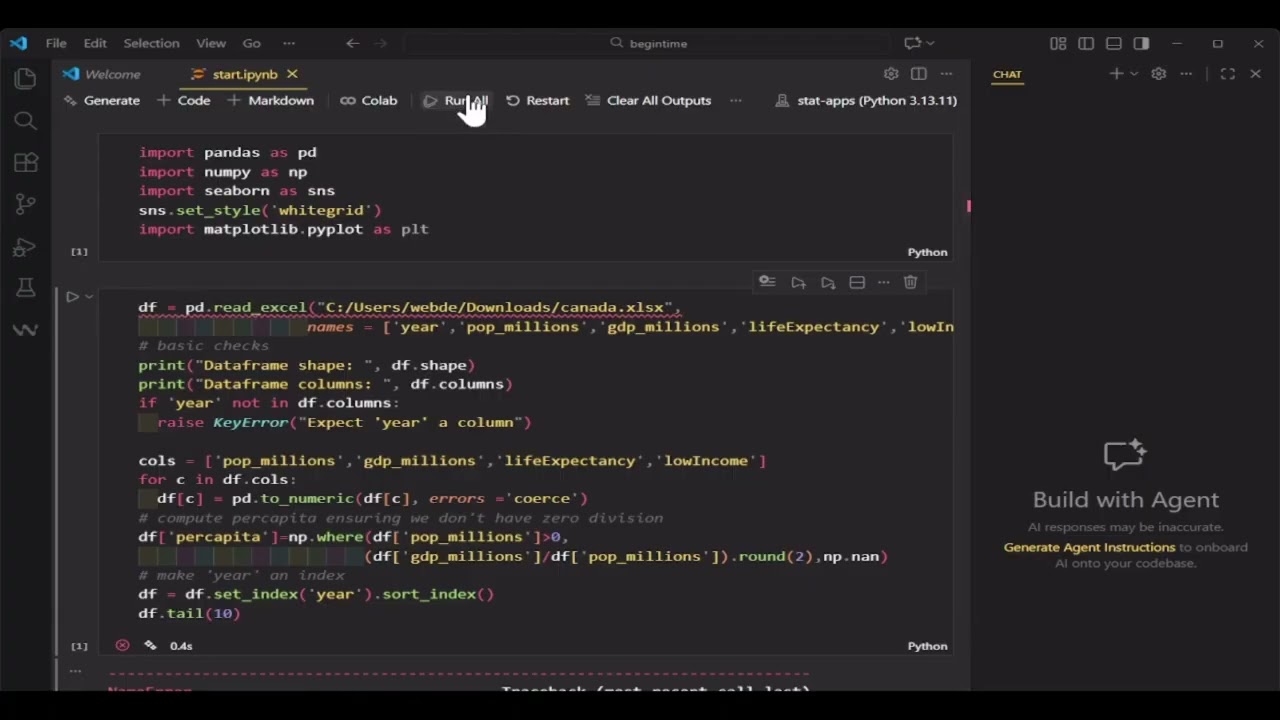Add a new Code cell
This screenshot has height=720, width=1280.
pos(183,101)
